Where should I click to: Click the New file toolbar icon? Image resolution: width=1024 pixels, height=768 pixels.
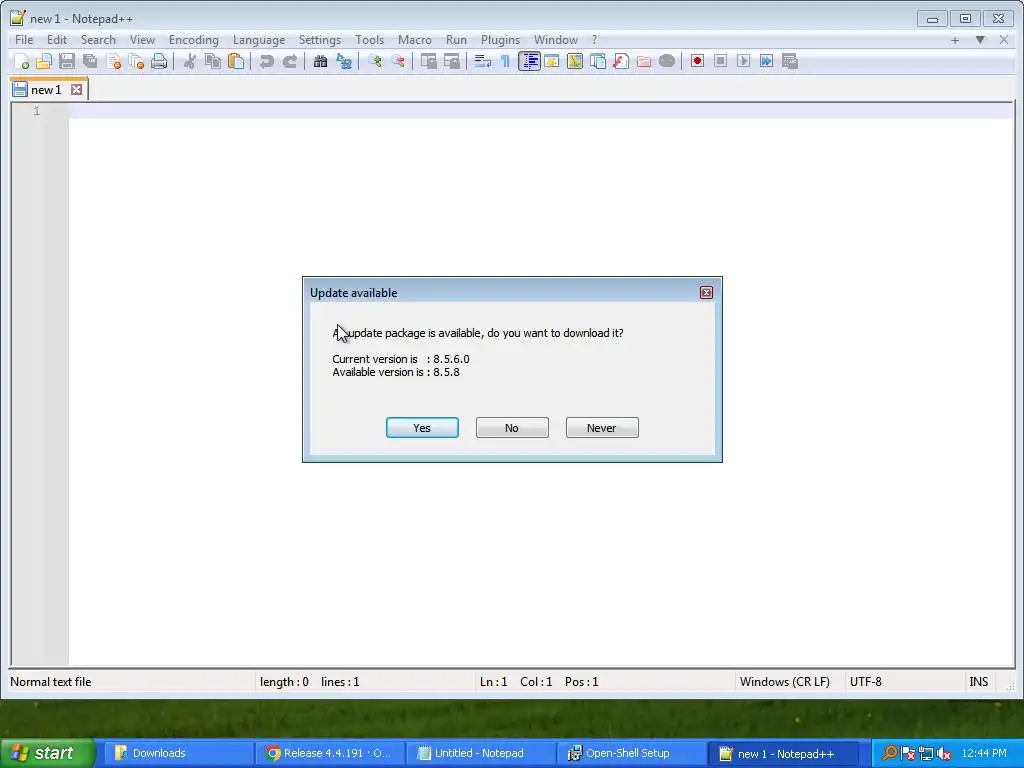click(22, 61)
